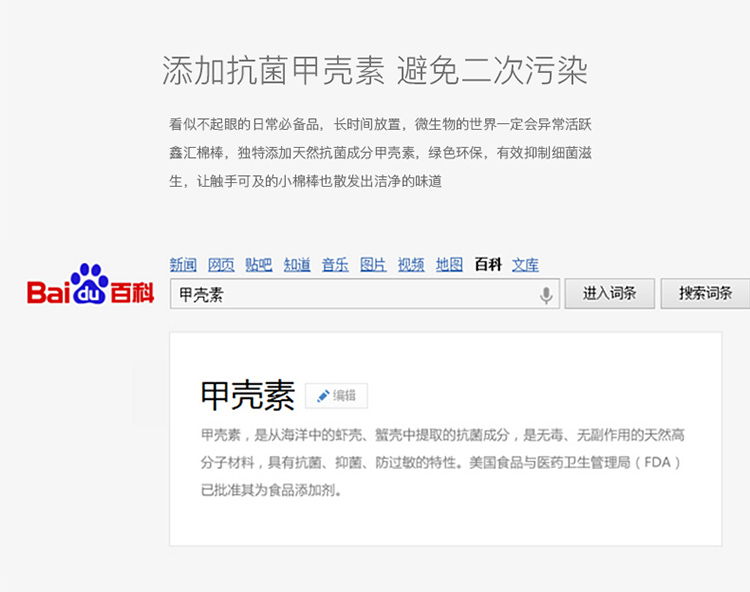This screenshot has height=592, width=750.
Task: Click the Baidu paw print logo
Action: [x=89, y=283]
